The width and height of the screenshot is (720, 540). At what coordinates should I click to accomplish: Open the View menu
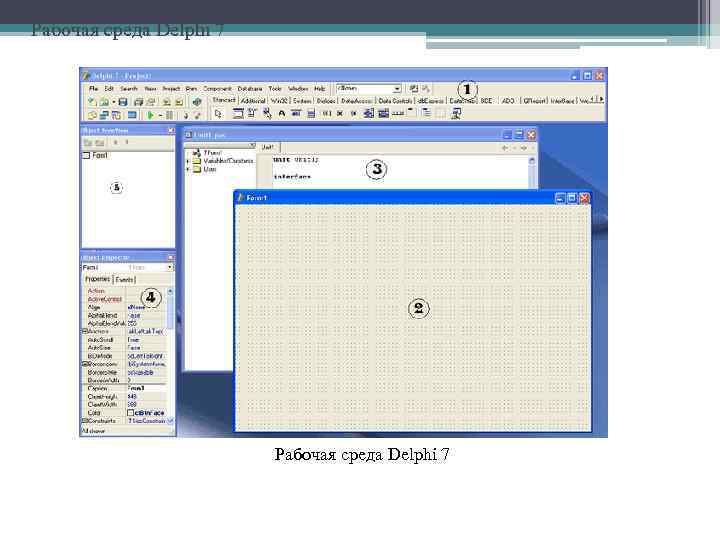[151, 88]
